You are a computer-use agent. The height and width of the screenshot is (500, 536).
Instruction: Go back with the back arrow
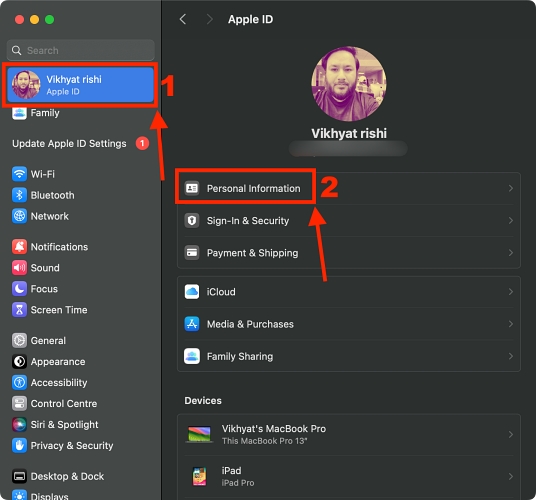[x=183, y=19]
